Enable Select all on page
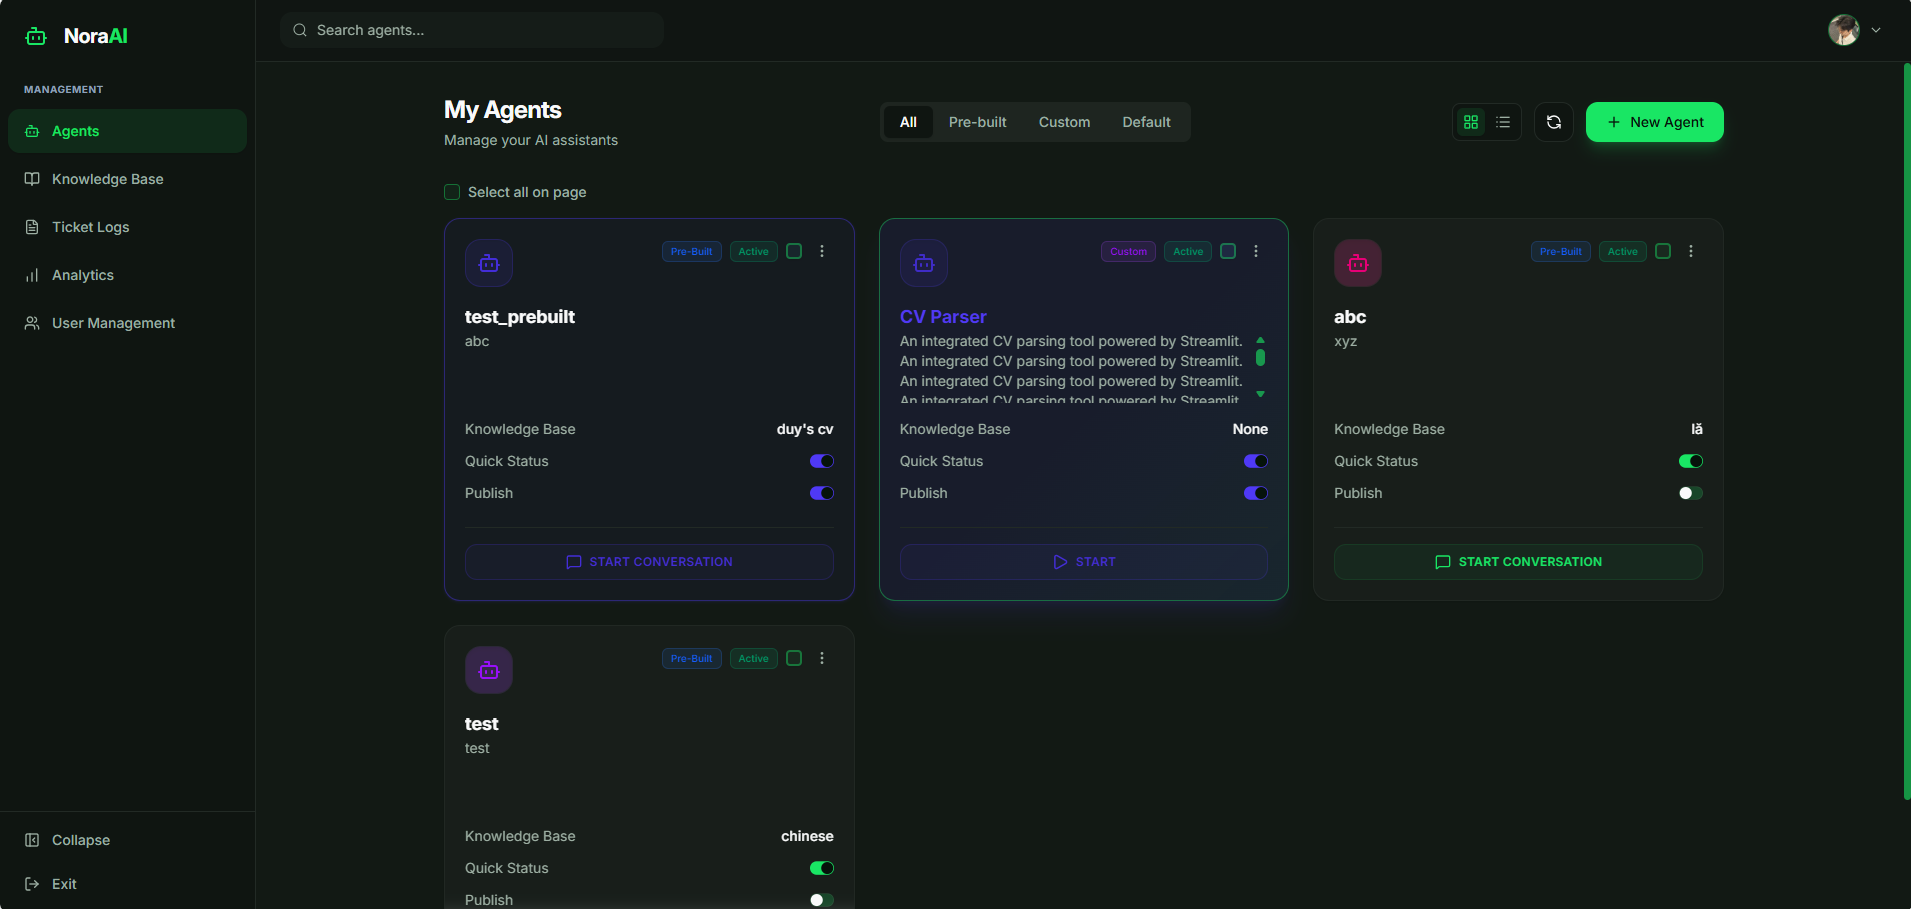This screenshot has height=909, width=1911. click(452, 191)
